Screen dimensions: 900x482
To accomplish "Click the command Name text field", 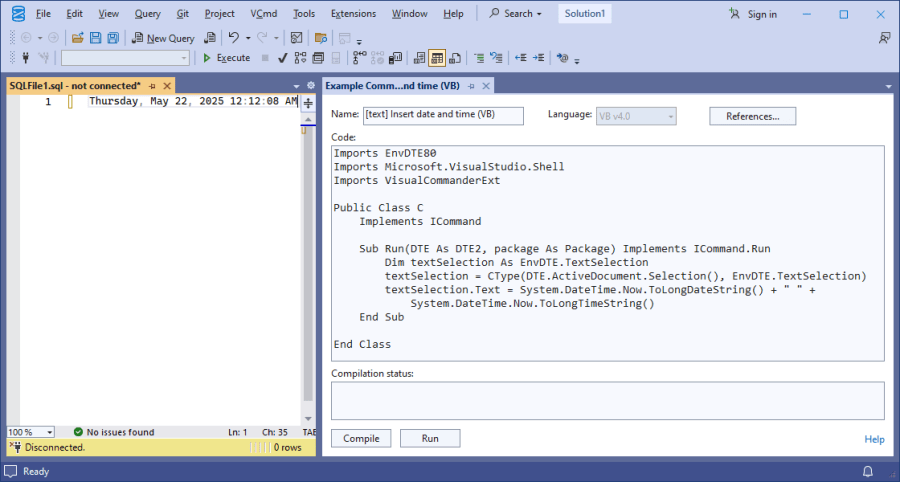I will [442, 115].
